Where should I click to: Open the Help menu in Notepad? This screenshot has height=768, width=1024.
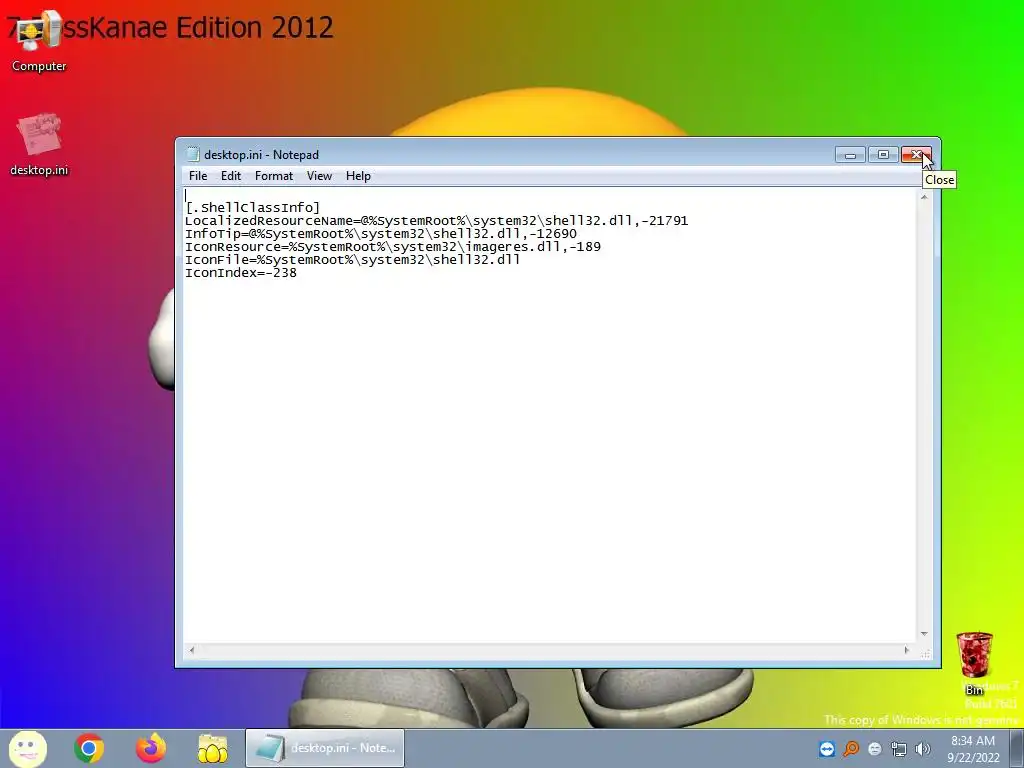click(x=358, y=176)
